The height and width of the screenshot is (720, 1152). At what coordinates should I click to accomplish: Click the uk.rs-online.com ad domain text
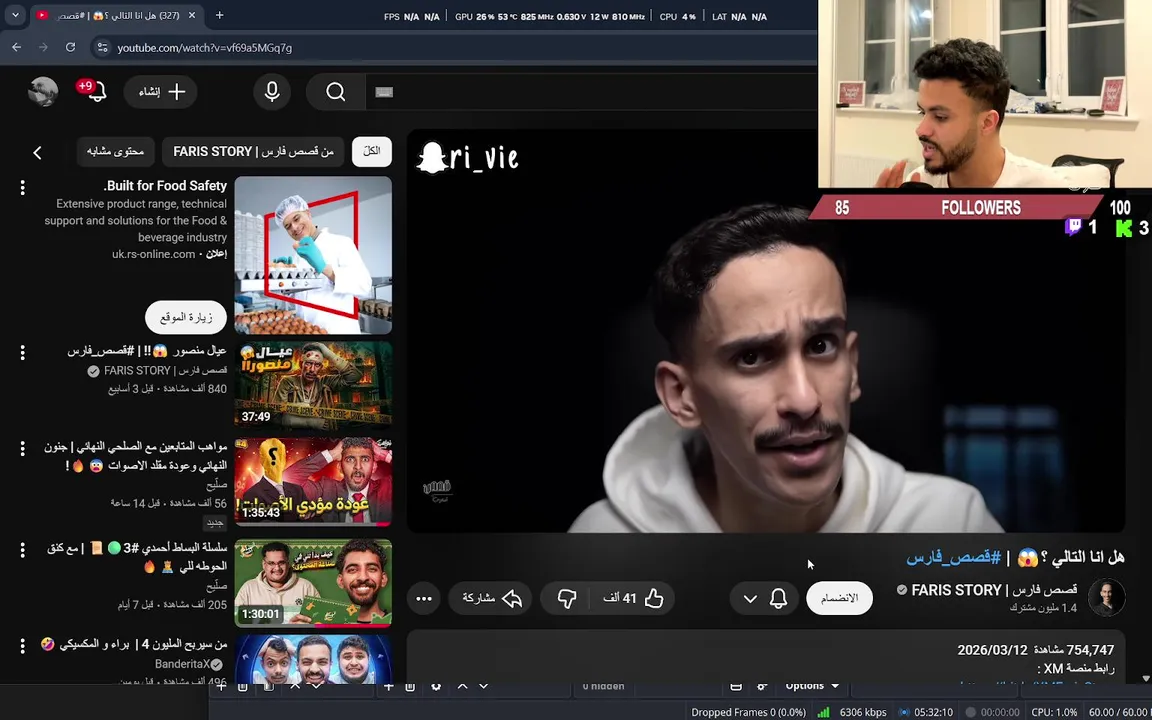coord(154,254)
